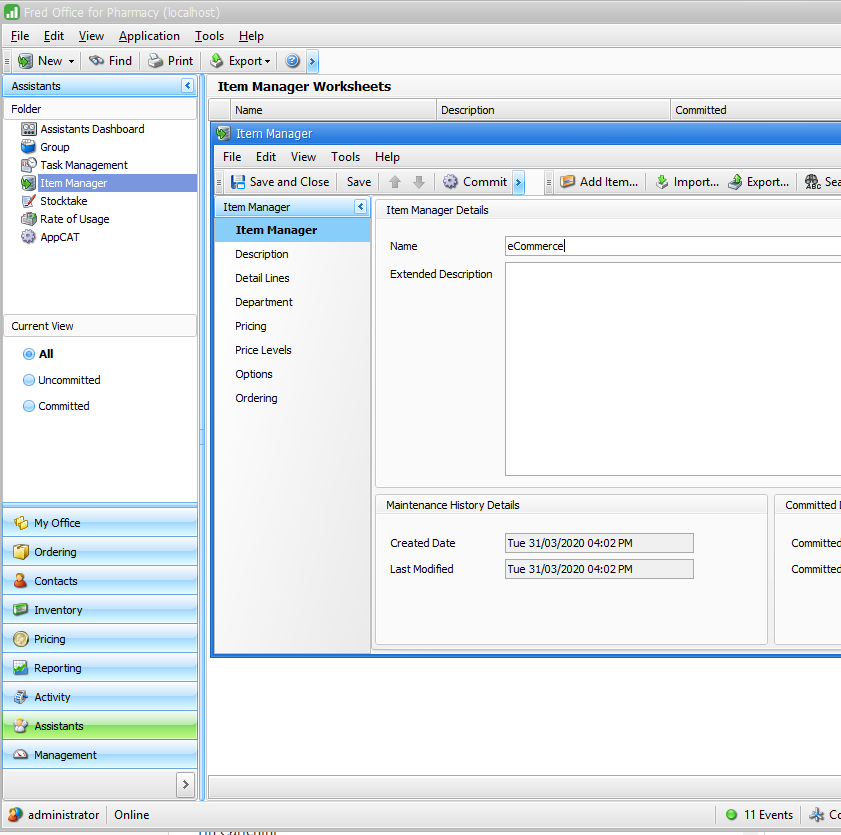
Task: Click the Add Item toolbar icon
Action: (568, 182)
